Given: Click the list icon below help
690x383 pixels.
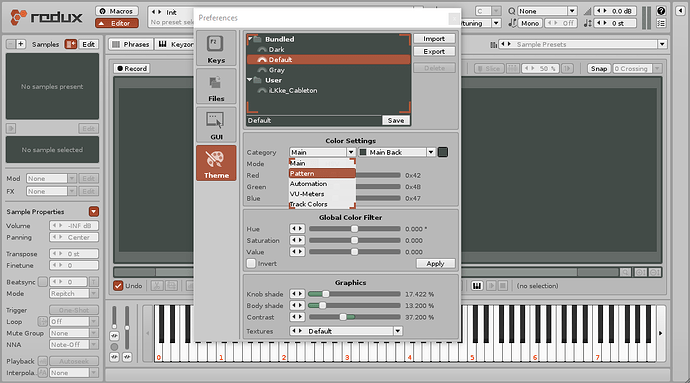Looking at the screenshot, I should tap(661, 23).
